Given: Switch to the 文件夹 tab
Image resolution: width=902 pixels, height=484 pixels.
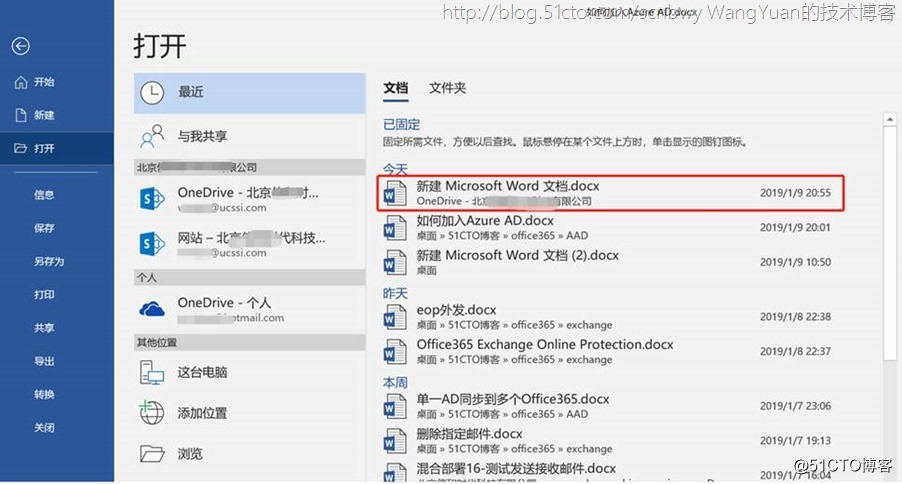Looking at the screenshot, I should (448, 88).
